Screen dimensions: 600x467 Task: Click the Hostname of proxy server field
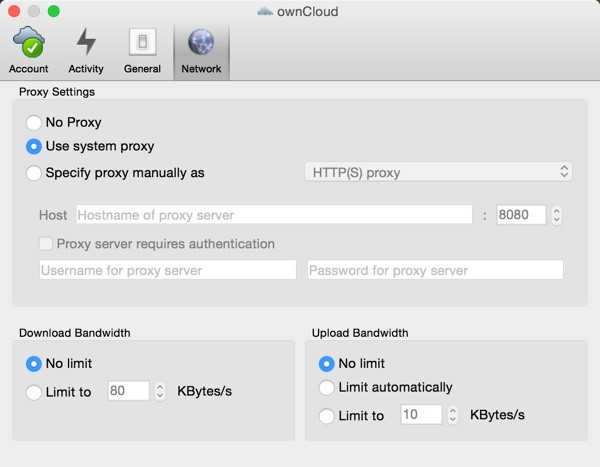[274, 214]
